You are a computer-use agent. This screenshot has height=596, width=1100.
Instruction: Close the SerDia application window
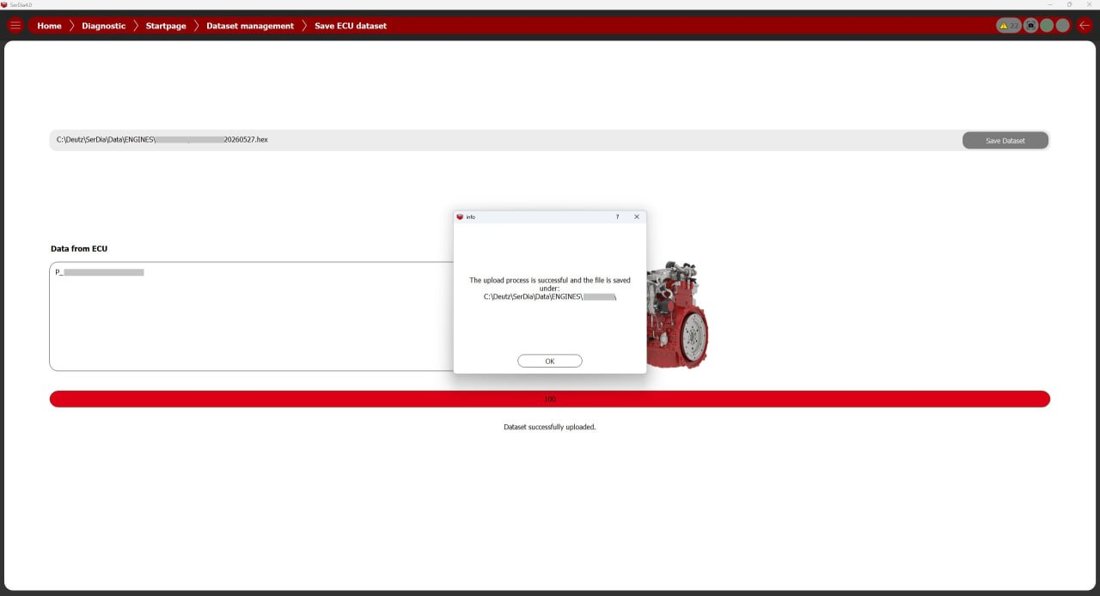tap(1089, 4)
